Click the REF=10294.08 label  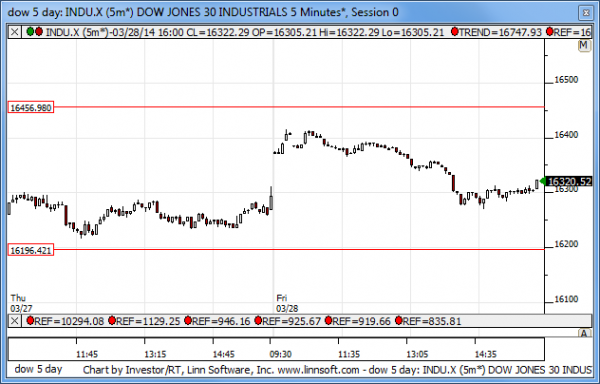(69, 321)
